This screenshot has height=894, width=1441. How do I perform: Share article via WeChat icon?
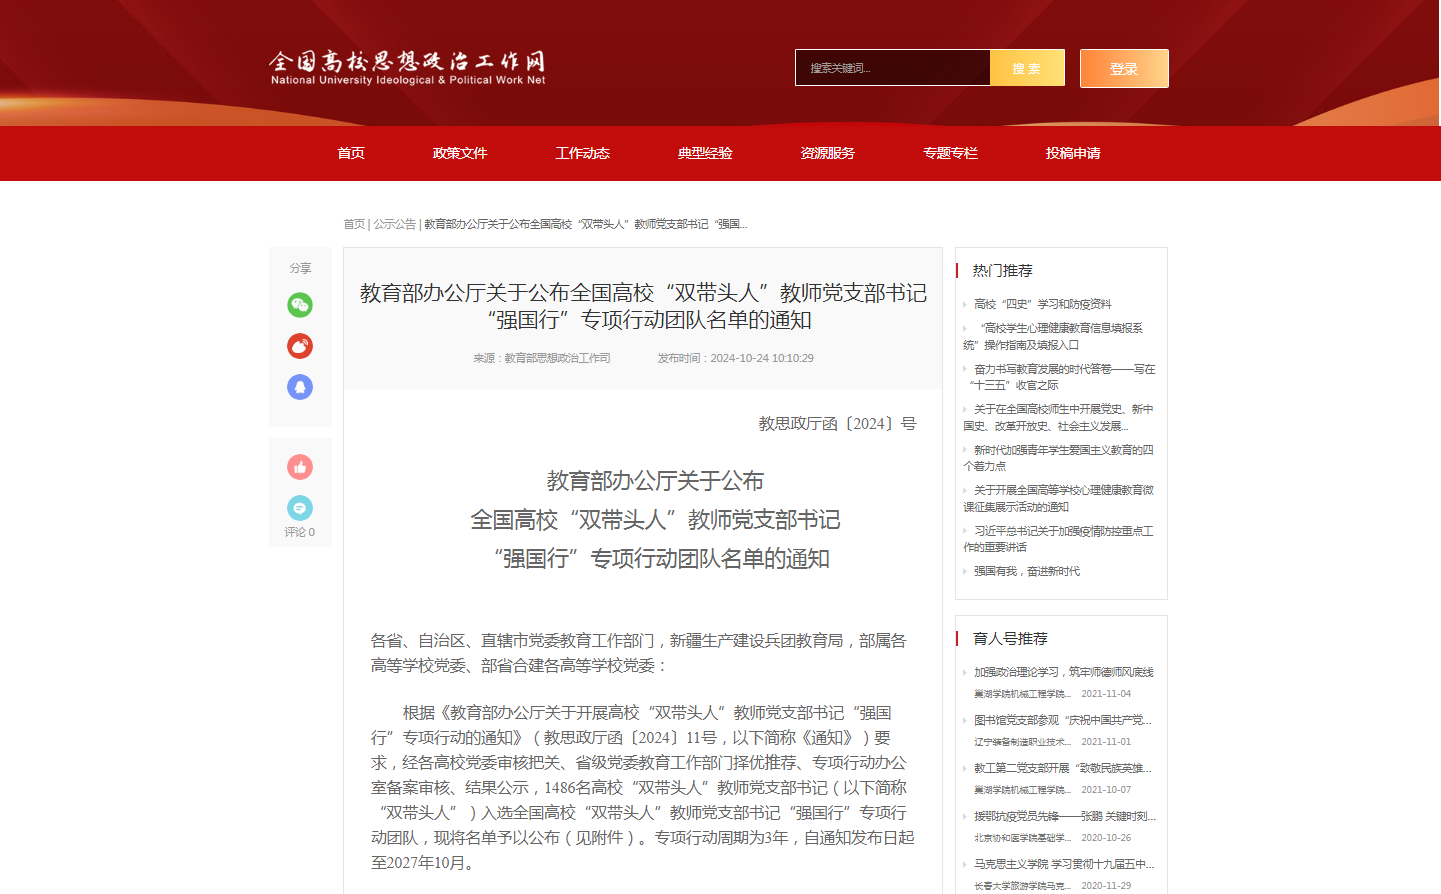[300, 305]
